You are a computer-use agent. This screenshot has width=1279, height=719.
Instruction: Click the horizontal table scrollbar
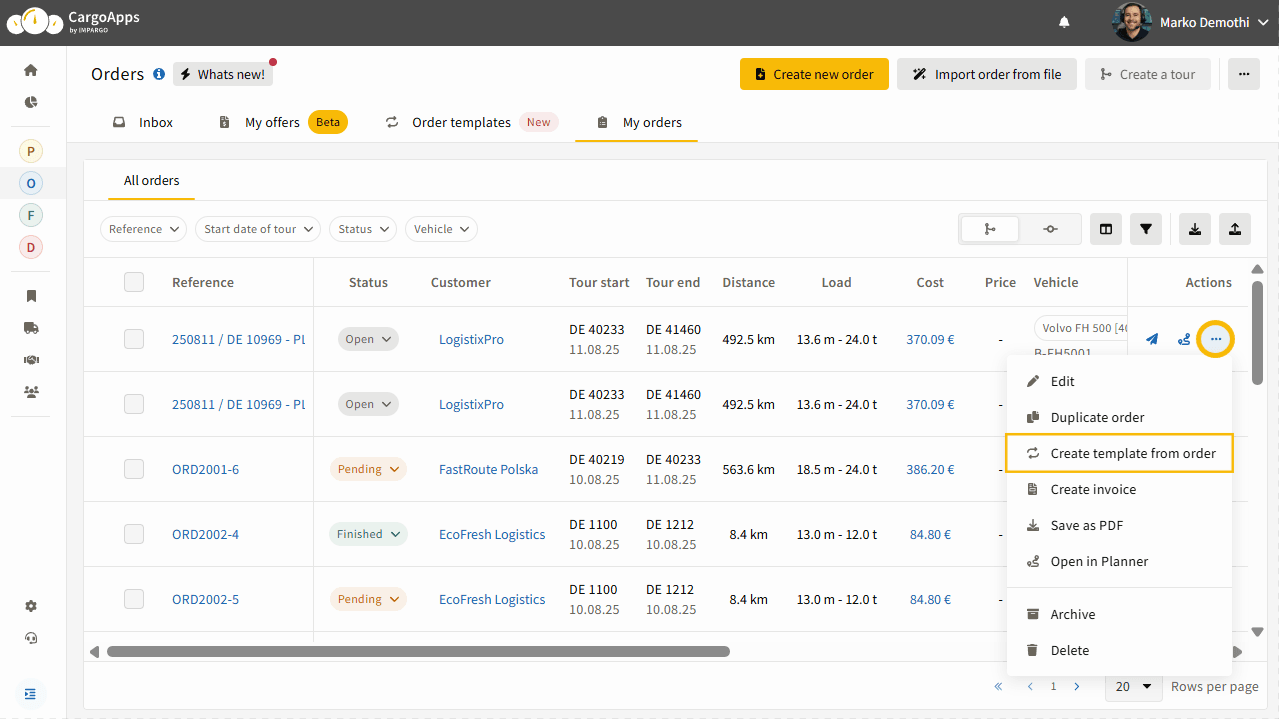click(418, 651)
